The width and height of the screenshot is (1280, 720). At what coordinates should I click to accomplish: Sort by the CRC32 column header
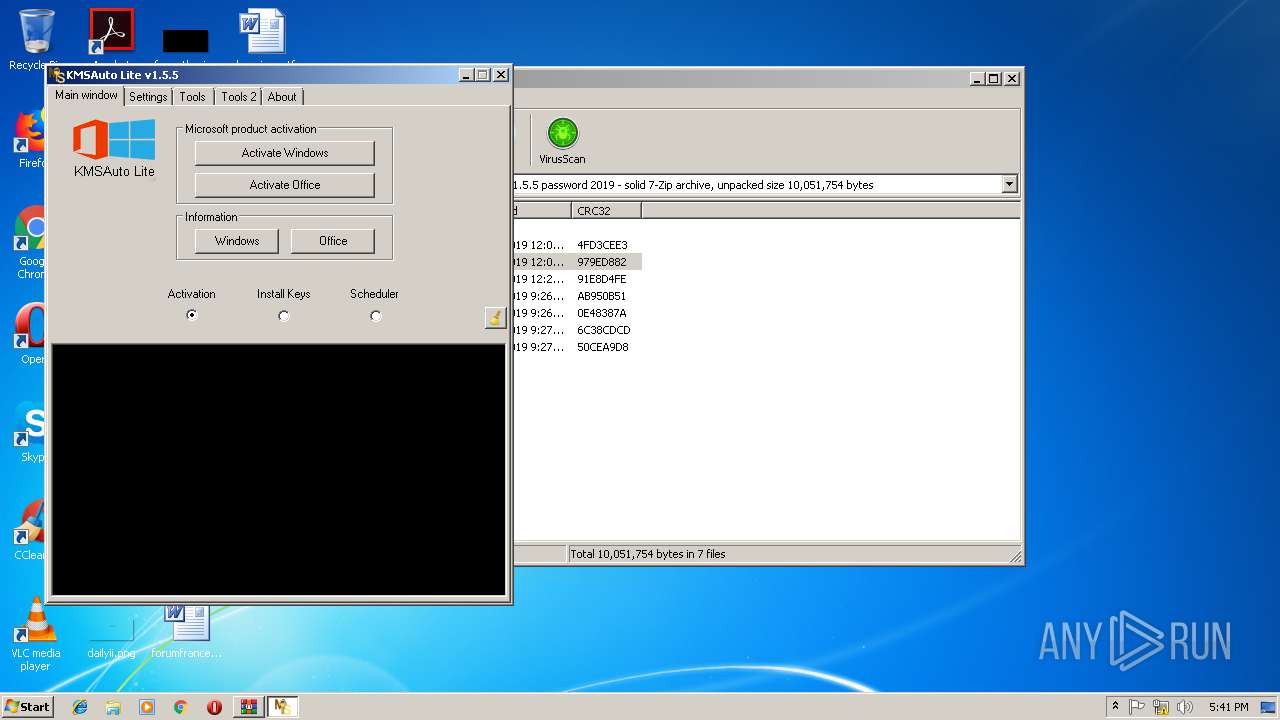point(606,210)
